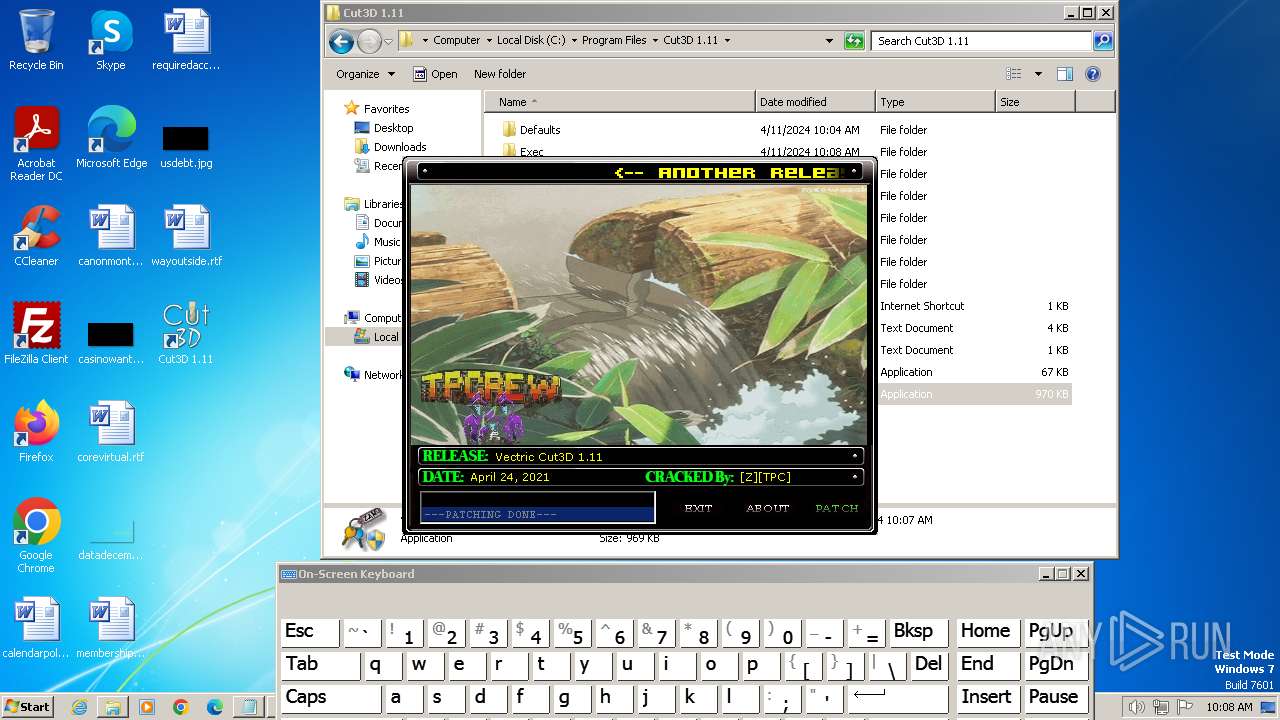Open the address bar history dropdown
The width and height of the screenshot is (1280, 720).
(829, 41)
